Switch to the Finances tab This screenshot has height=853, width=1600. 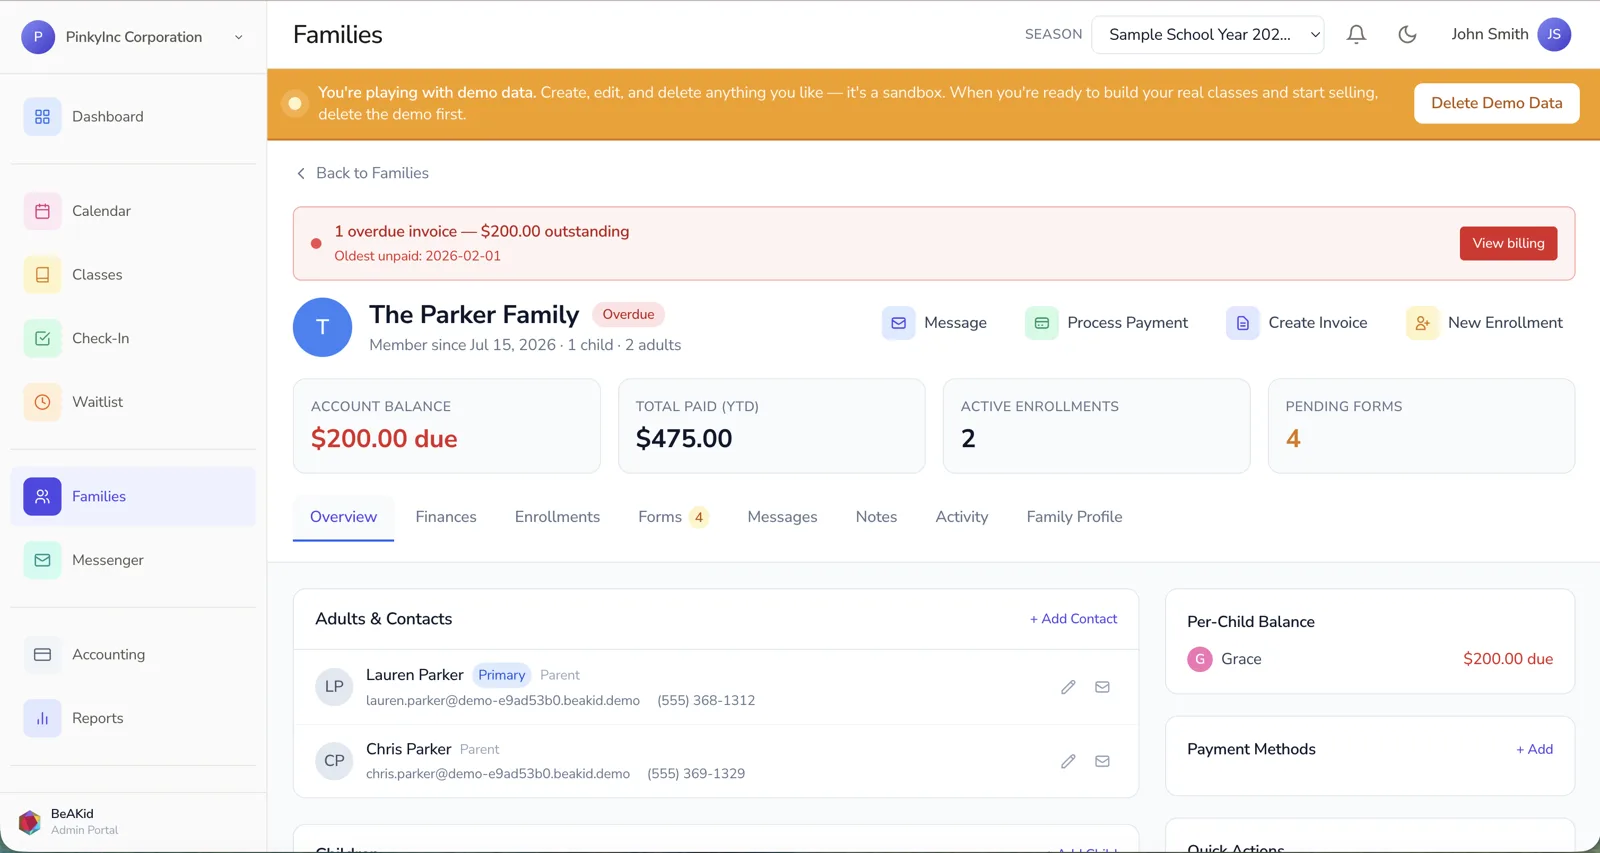[x=446, y=517]
